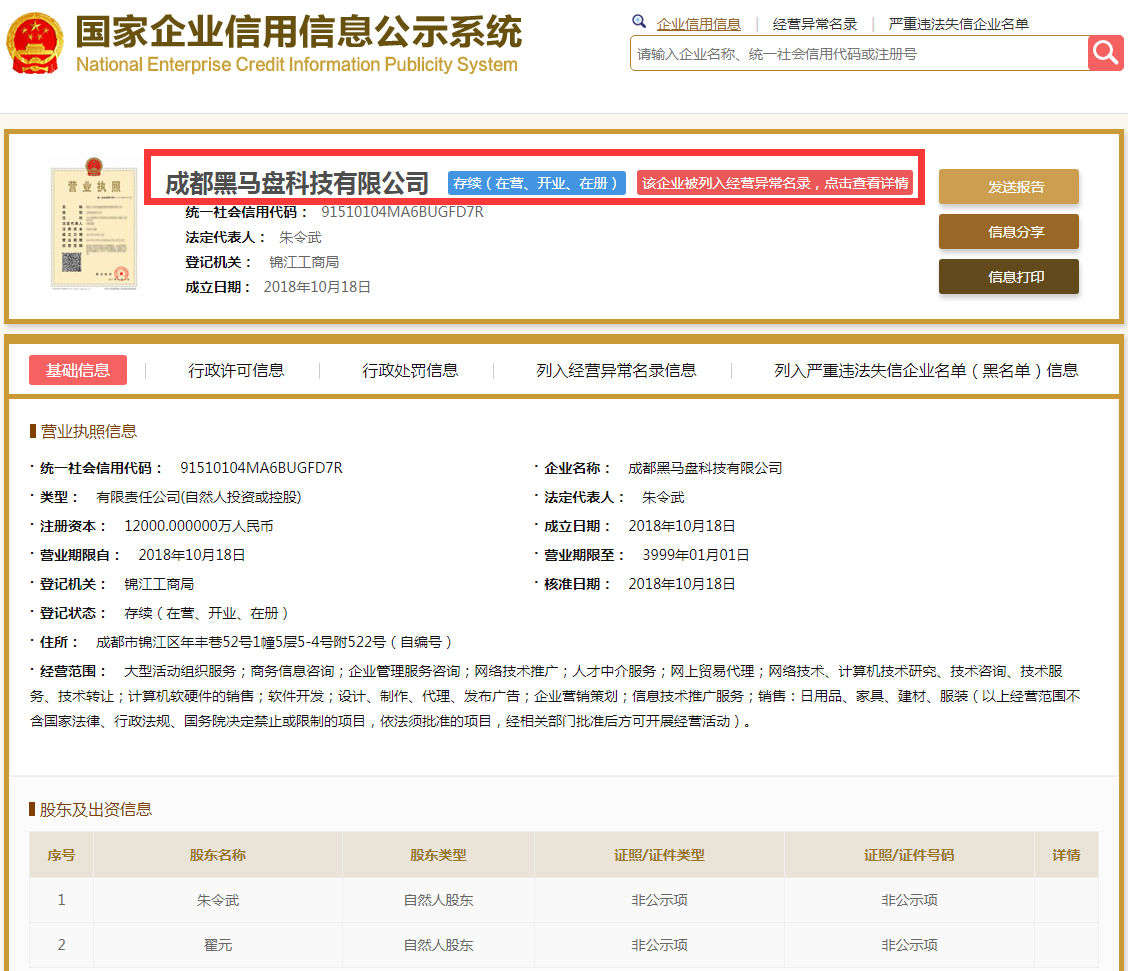Switch to the 基础信息 tab
Image resolution: width=1128 pixels, height=971 pixels.
tap(78, 370)
